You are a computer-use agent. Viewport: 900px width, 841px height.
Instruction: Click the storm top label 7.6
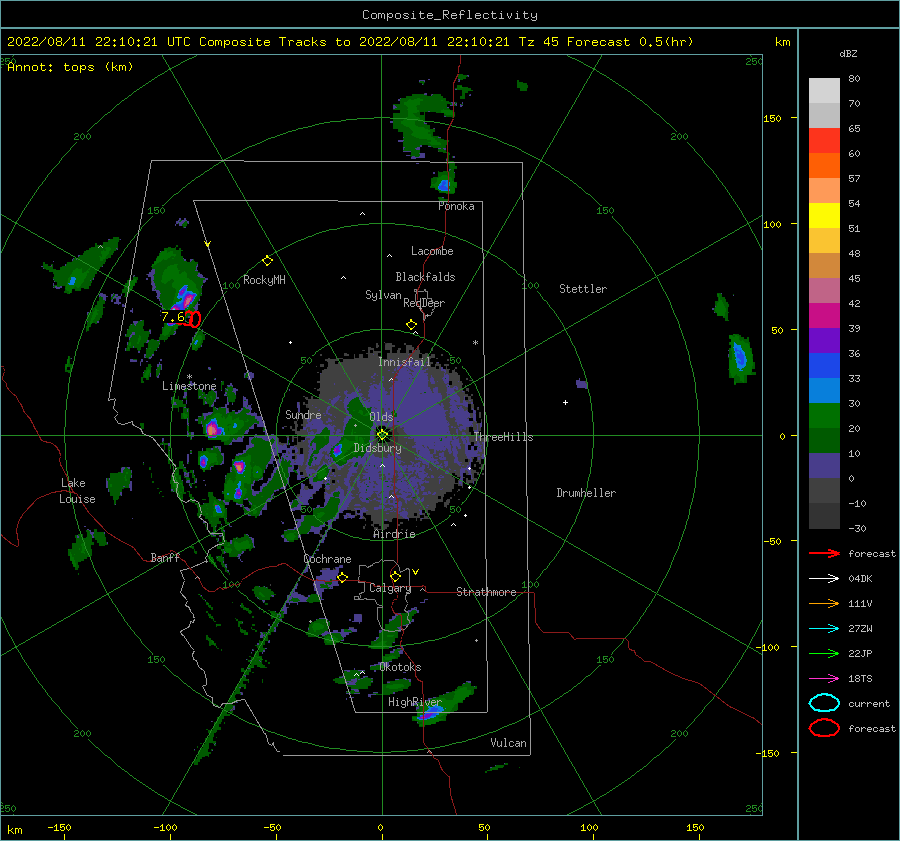[173, 317]
